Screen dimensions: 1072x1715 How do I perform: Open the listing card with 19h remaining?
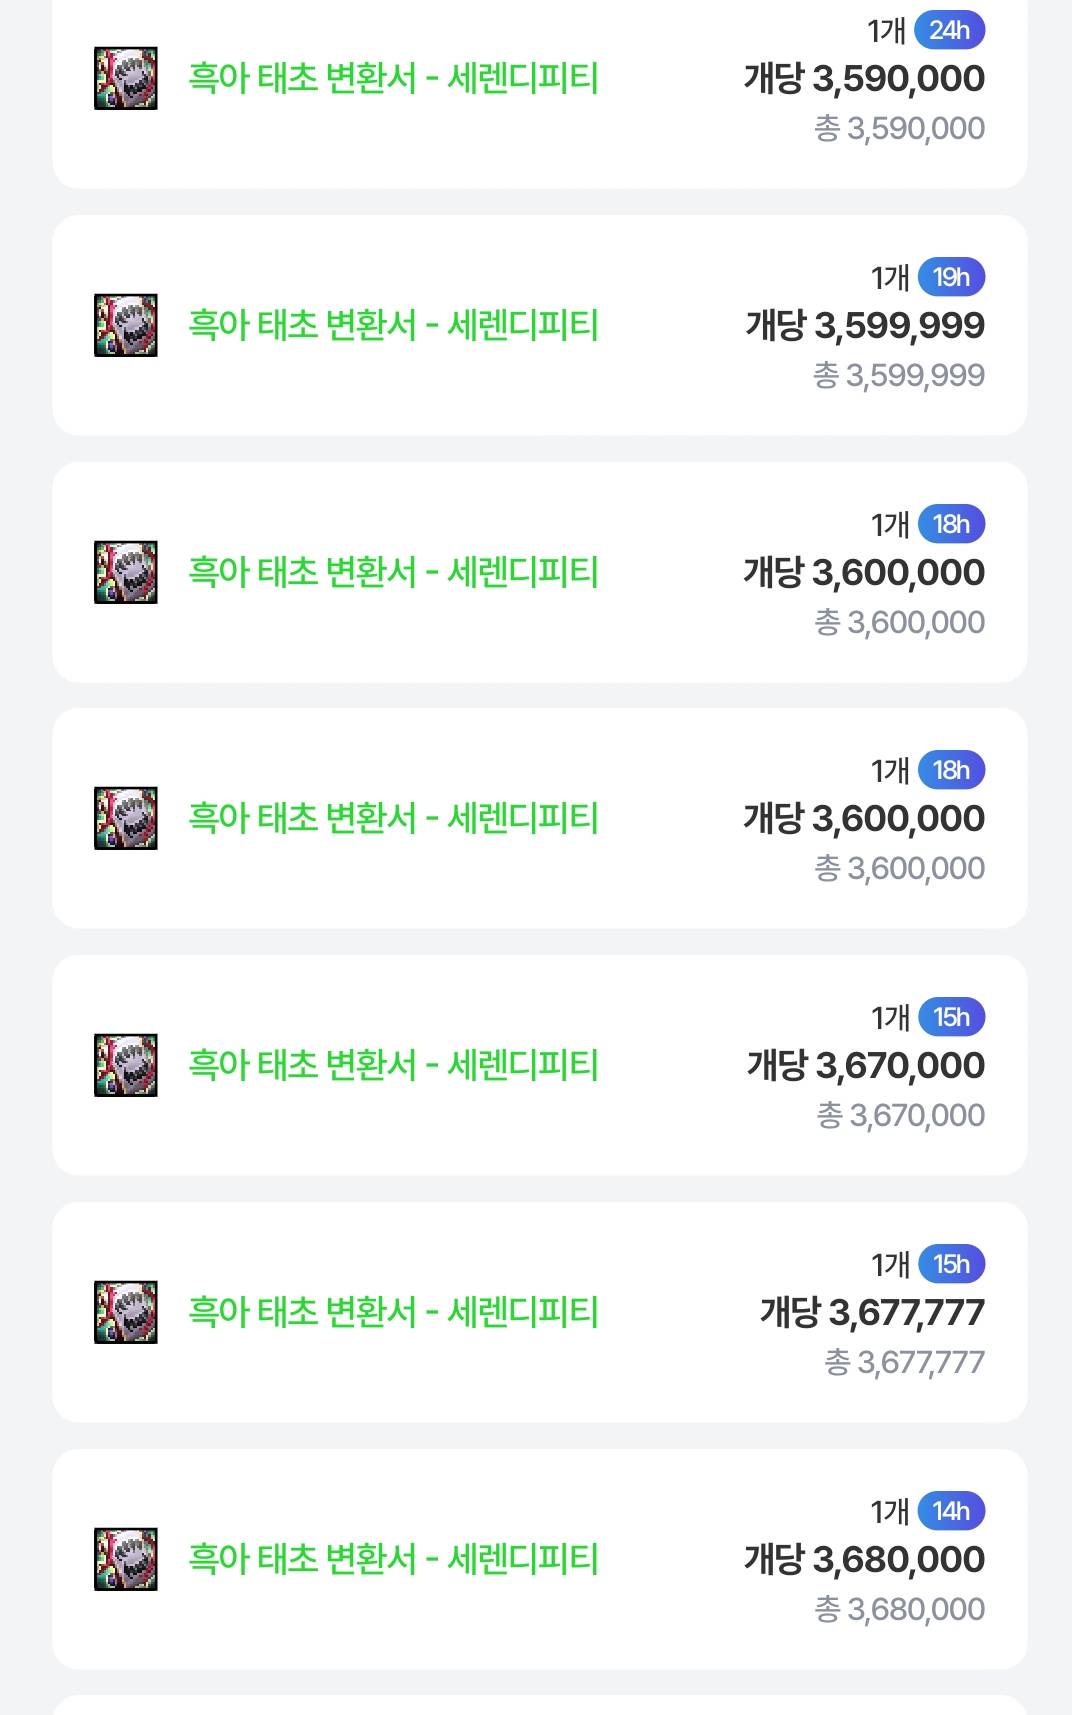540,325
